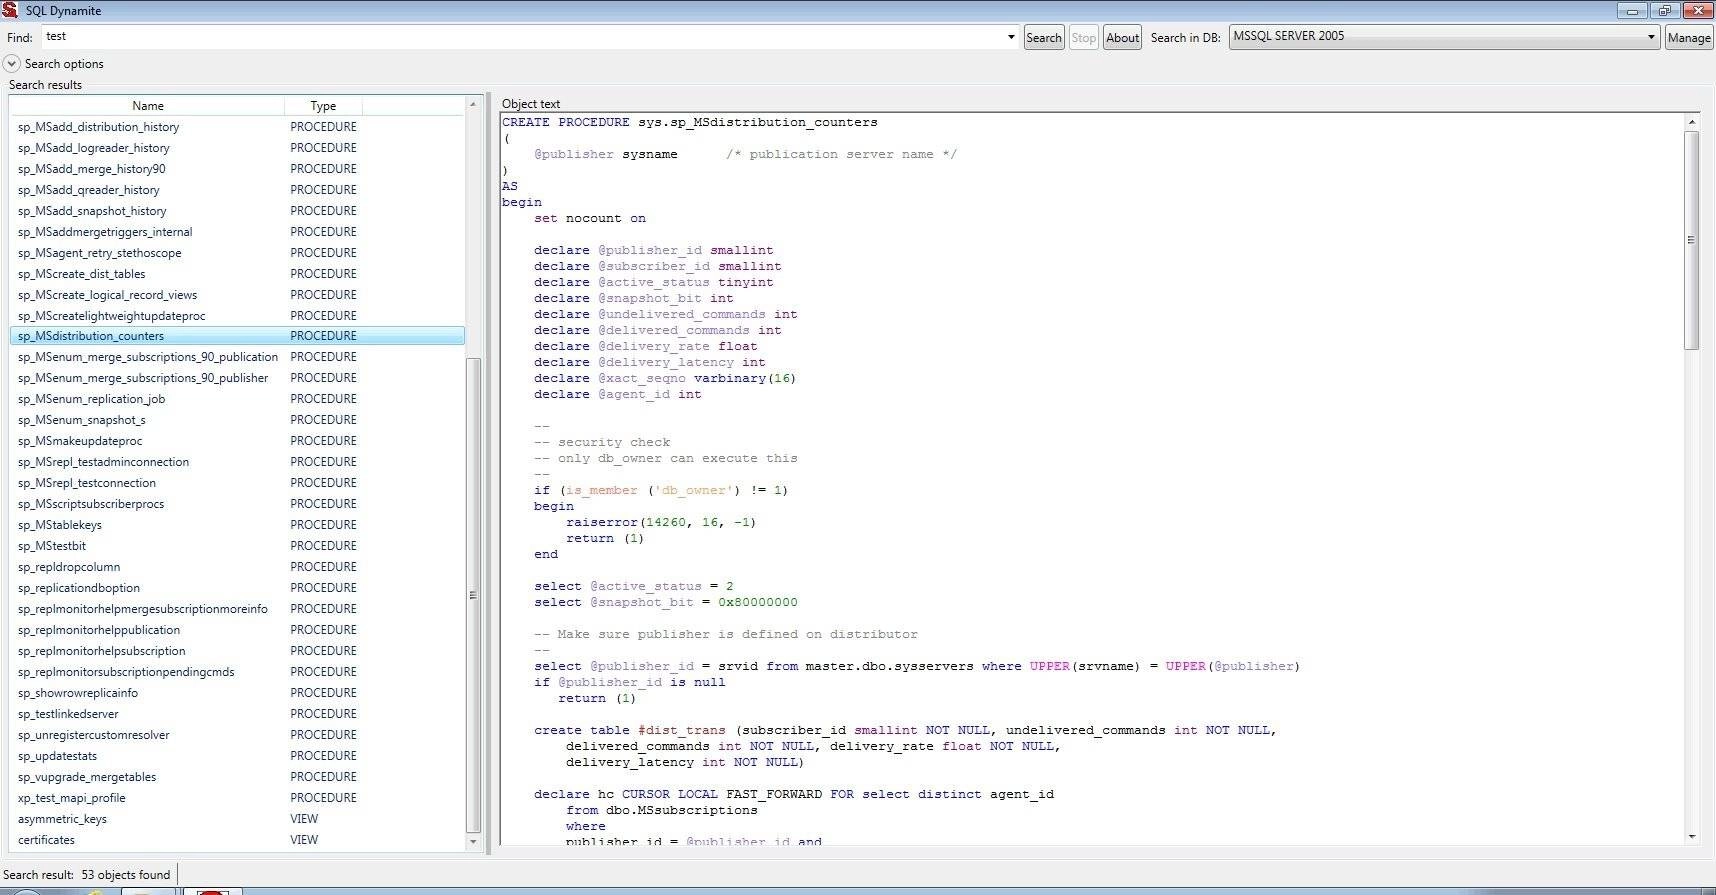The width and height of the screenshot is (1716, 895).
Task: Select sp_MSaddmergetriggers_internal row
Action: tap(238, 232)
